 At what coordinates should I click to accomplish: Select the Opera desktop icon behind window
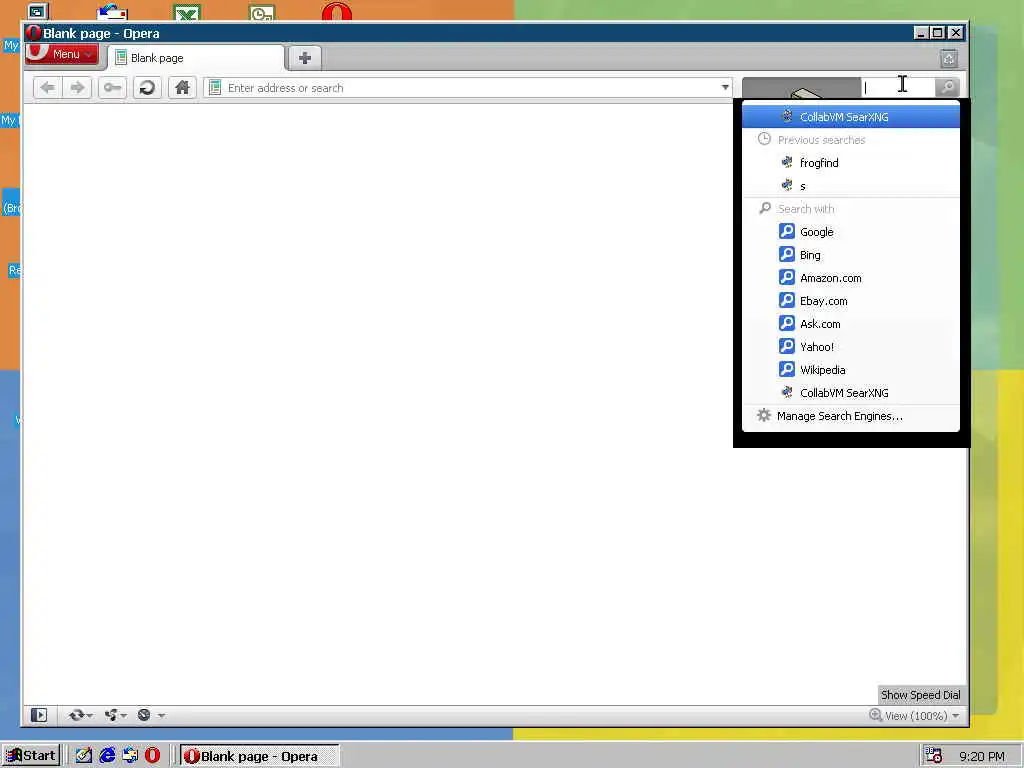pos(337,12)
